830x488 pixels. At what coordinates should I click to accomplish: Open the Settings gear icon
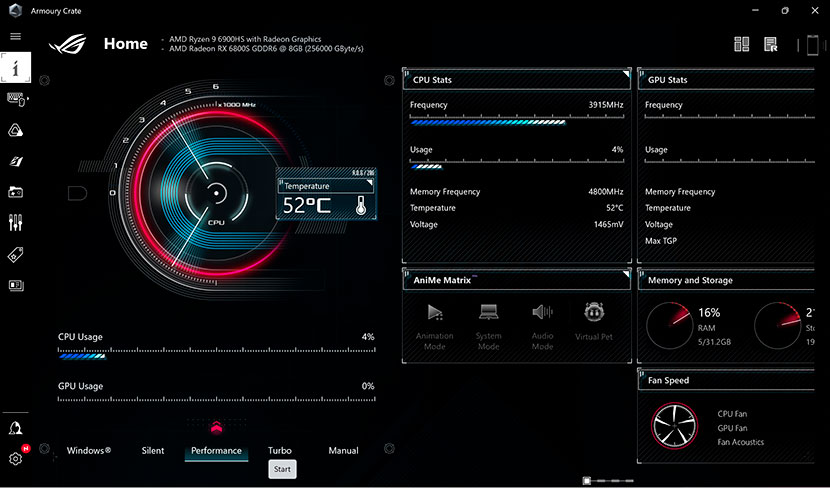point(15,459)
